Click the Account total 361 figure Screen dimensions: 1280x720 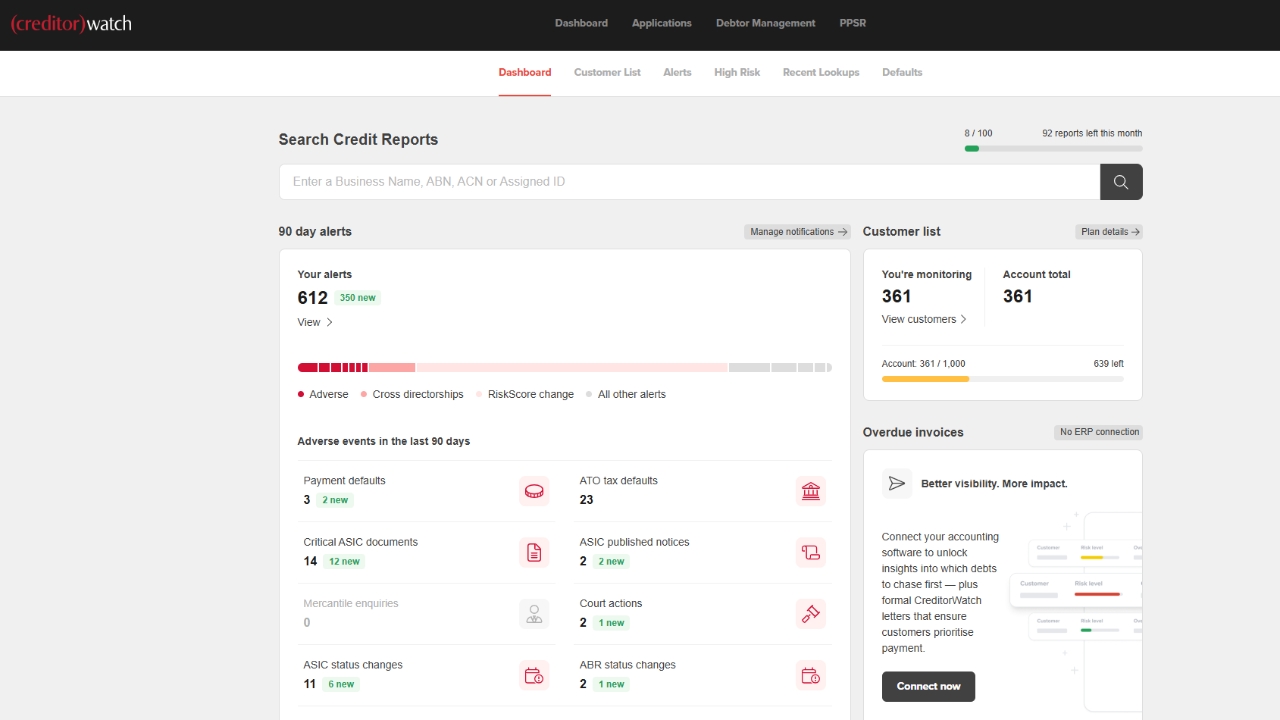[x=1018, y=296]
